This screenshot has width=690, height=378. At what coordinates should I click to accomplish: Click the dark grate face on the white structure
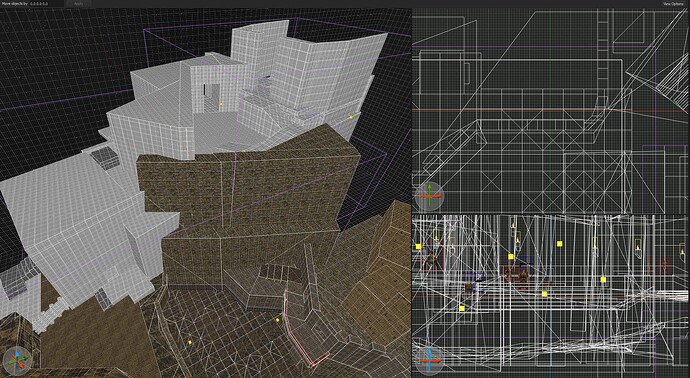coord(105,157)
